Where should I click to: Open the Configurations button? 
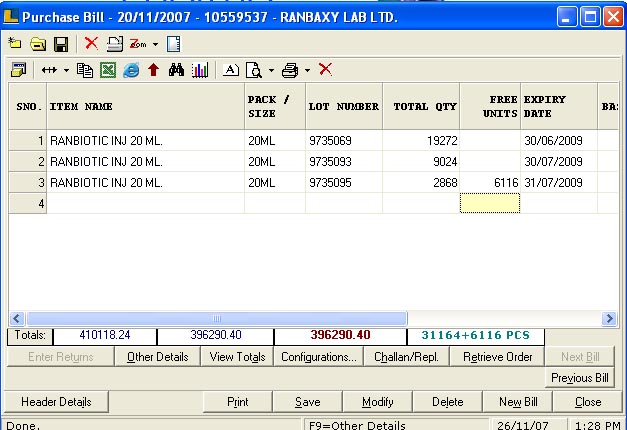319,357
